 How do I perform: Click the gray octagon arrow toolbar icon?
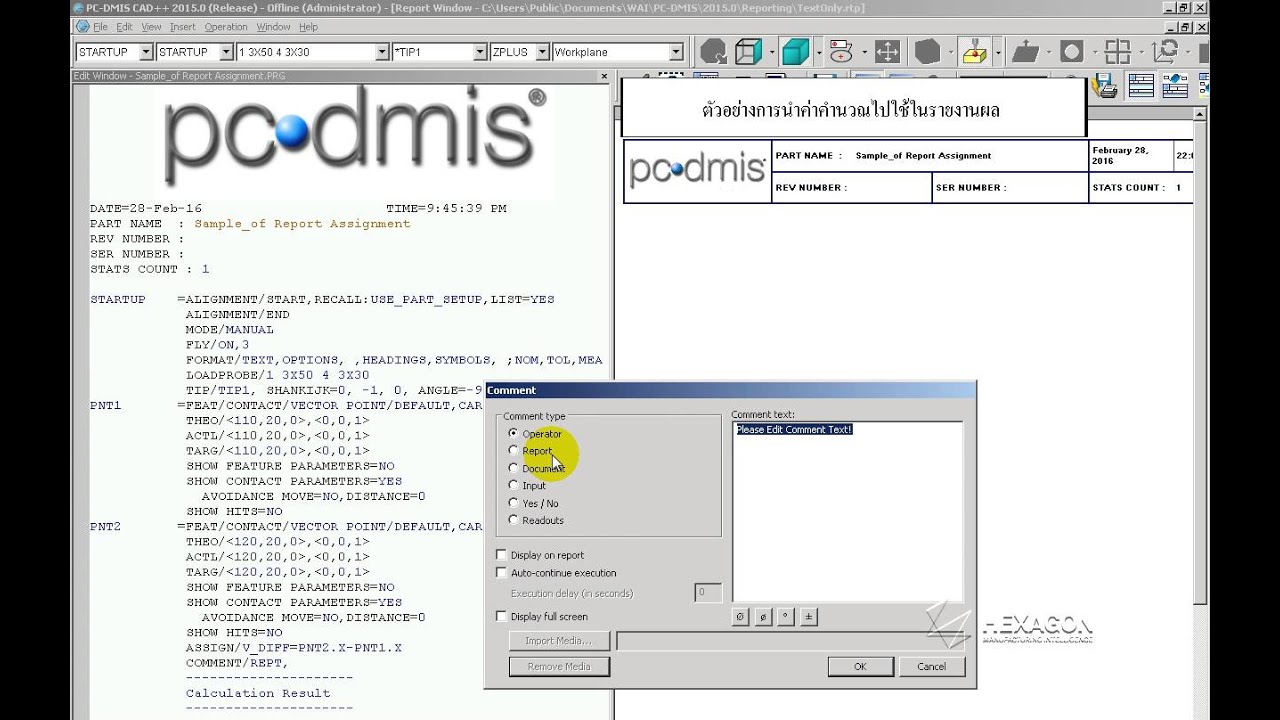pos(713,52)
